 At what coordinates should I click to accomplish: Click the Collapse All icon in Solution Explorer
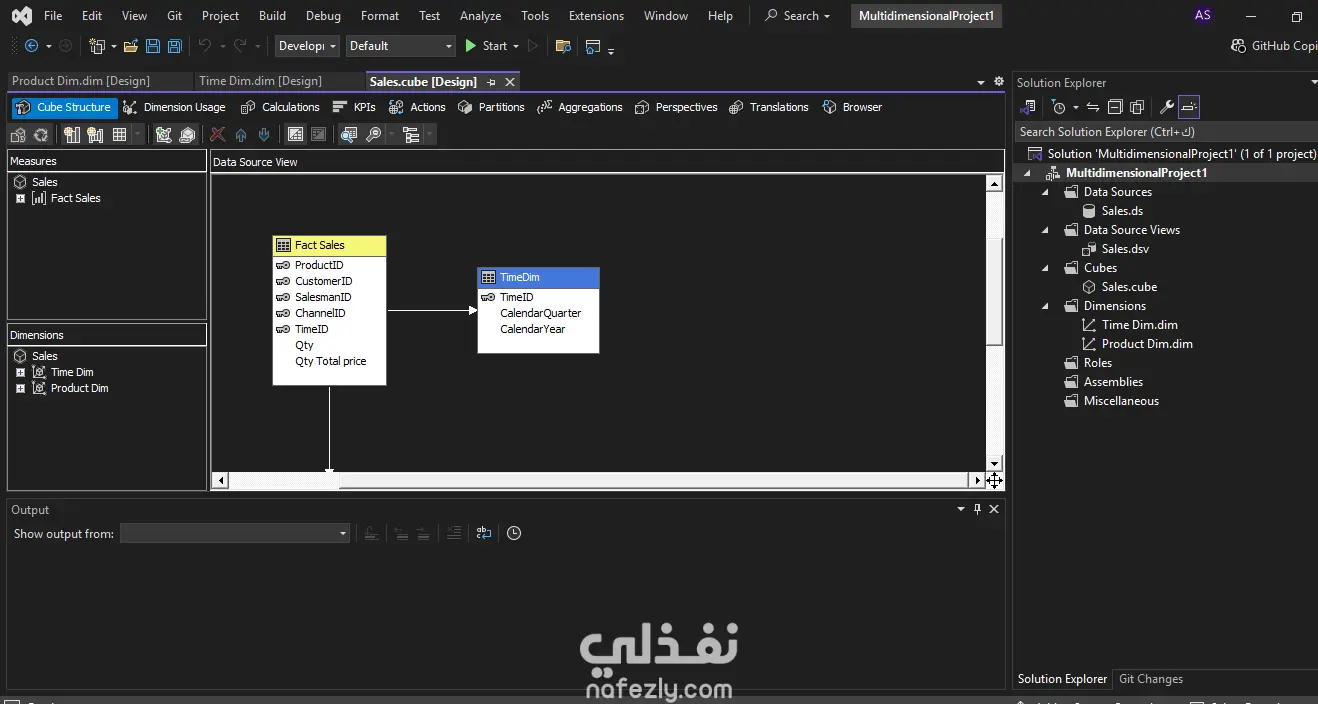pyautogui.click(x=1115, y=107)
